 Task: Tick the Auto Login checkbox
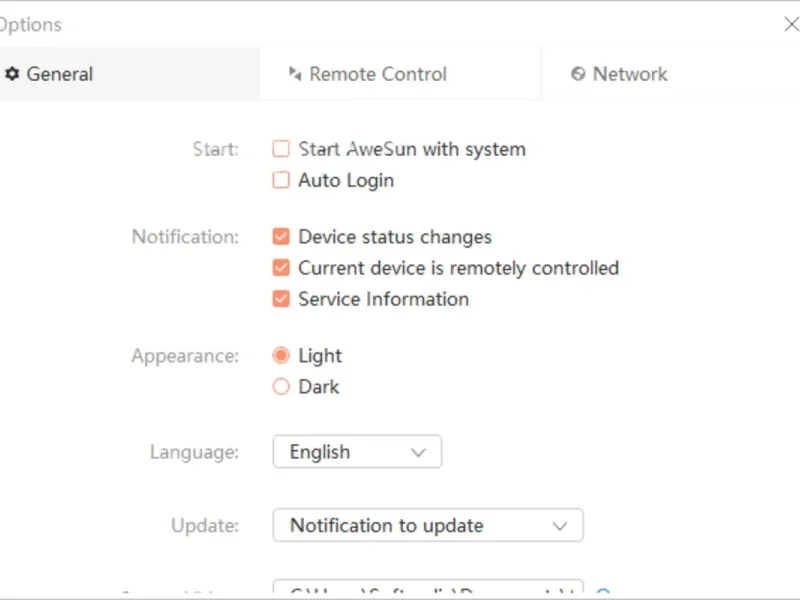click(281, 181)
